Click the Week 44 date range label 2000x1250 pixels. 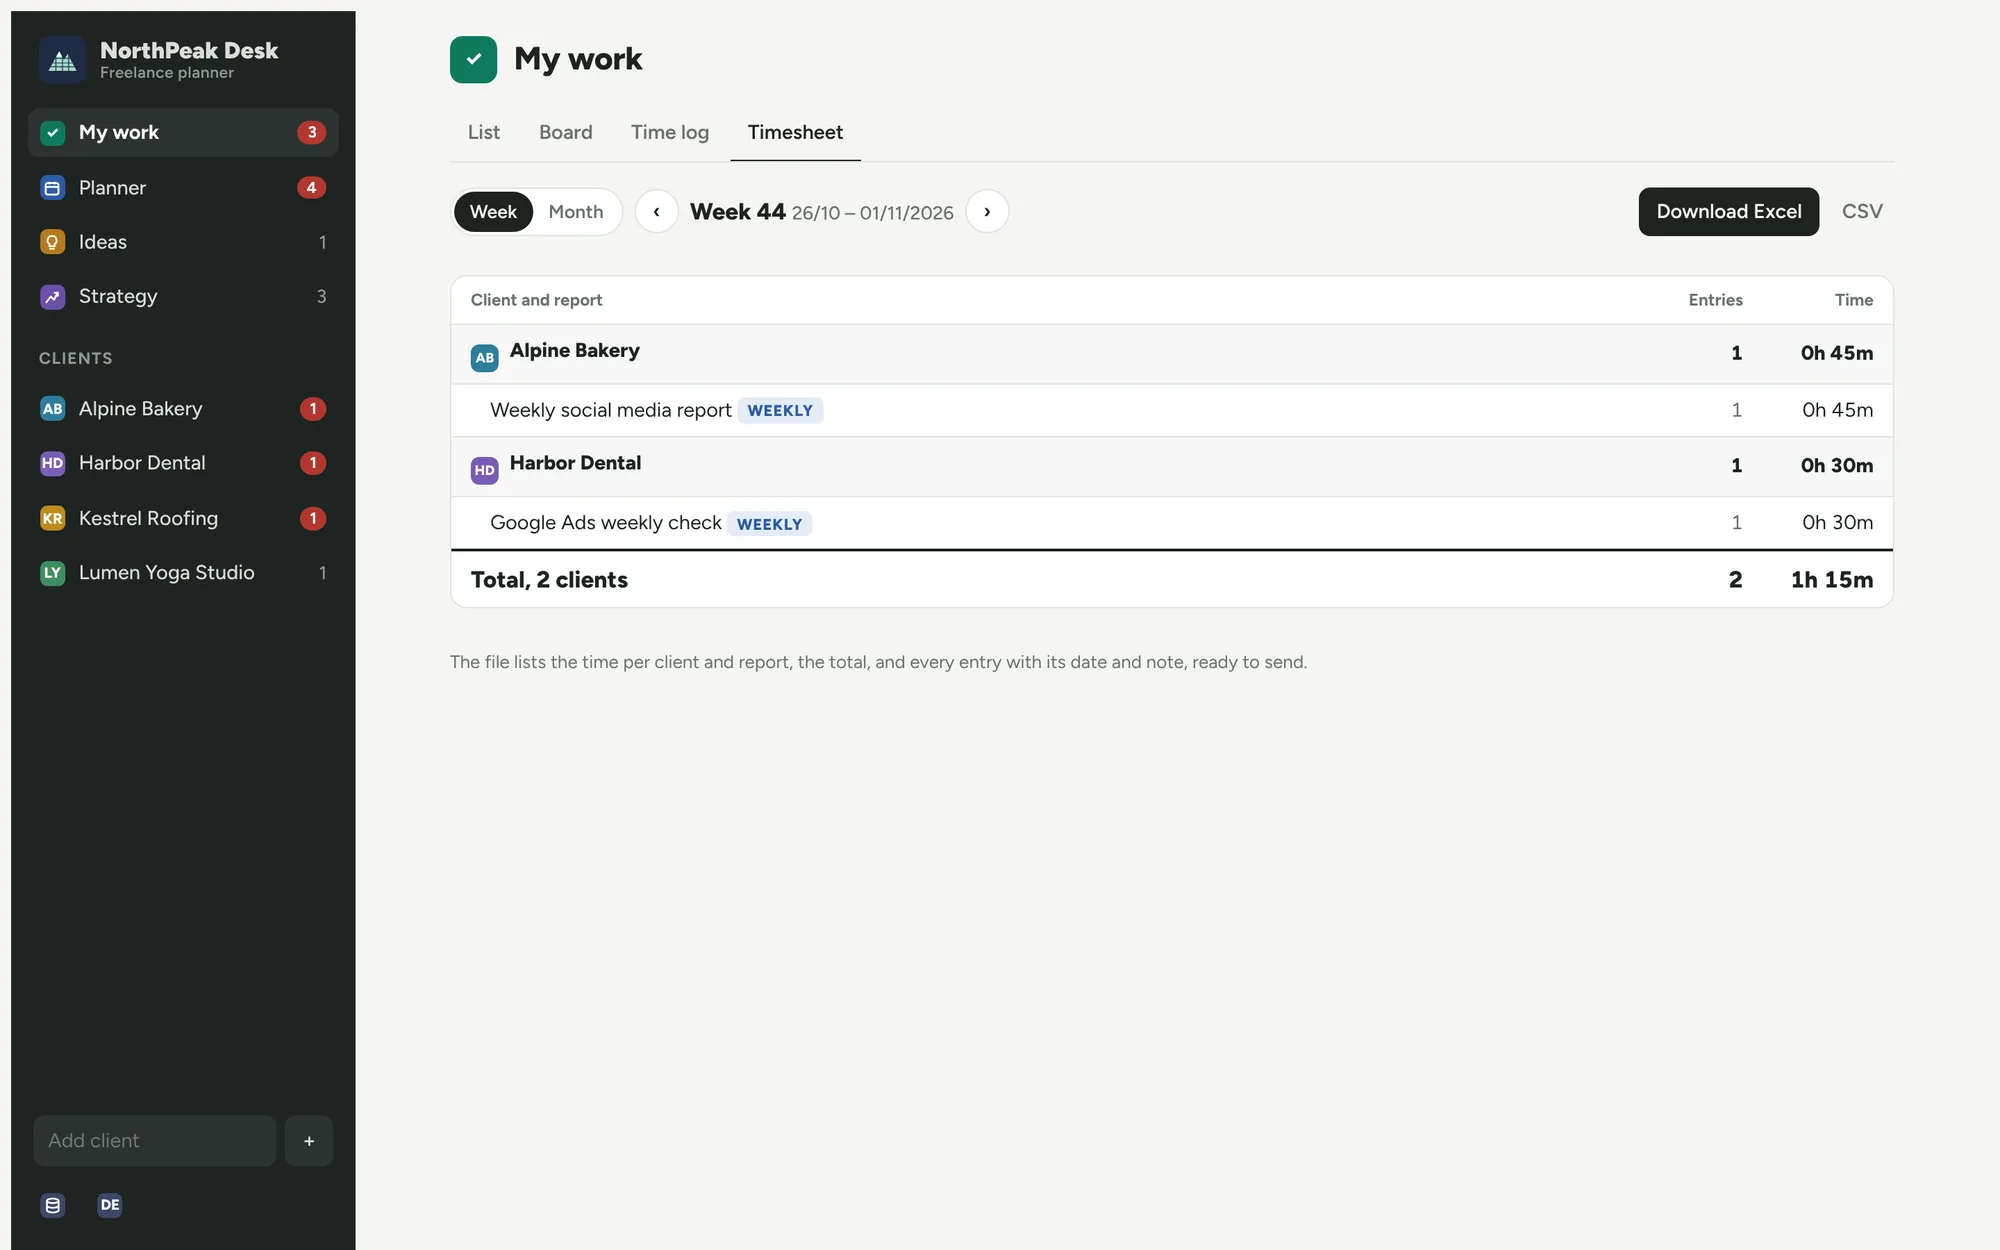(x=822, y=212)
